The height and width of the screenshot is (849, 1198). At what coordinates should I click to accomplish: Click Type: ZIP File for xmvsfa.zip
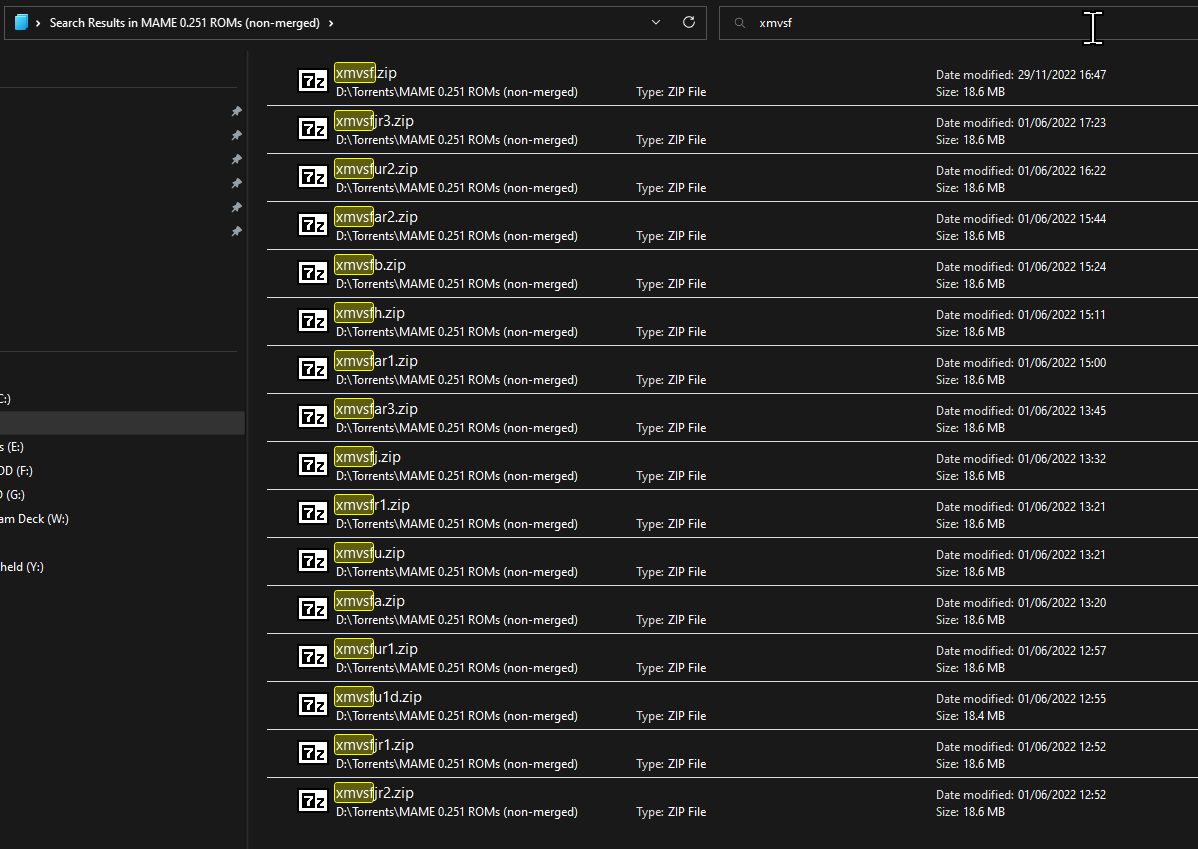pyautogui.click(x=671, y=620)
